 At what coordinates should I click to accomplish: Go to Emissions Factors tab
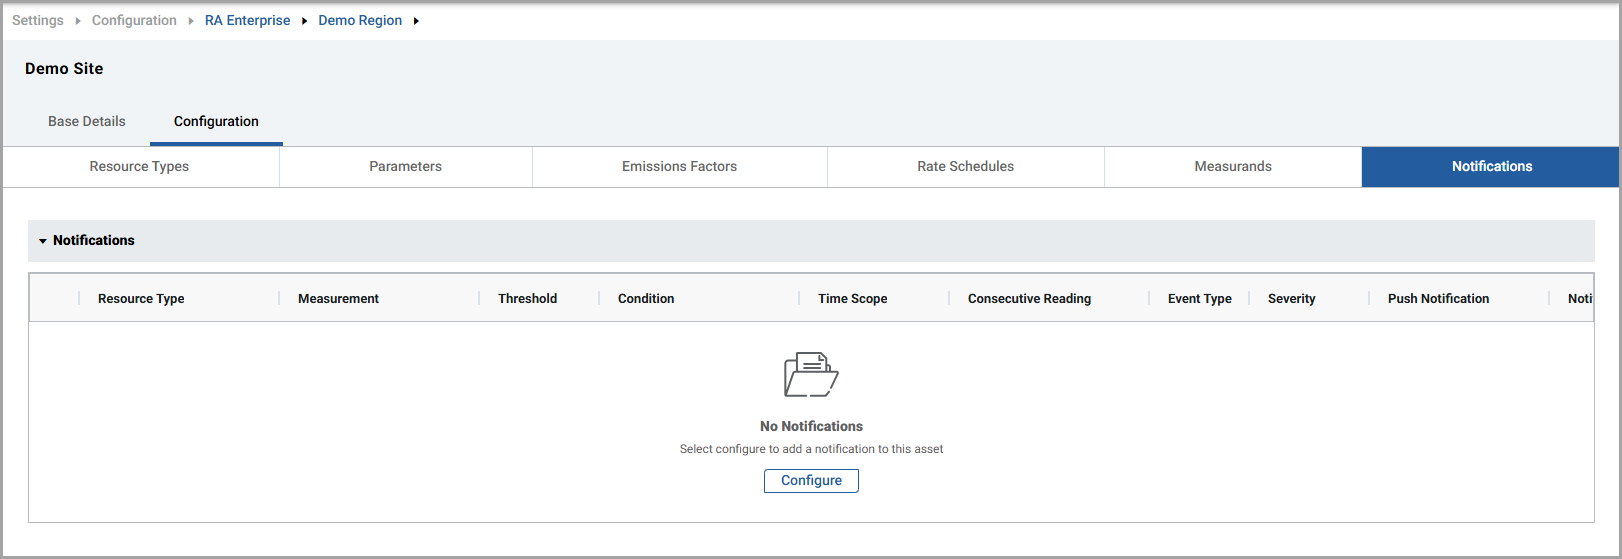679,167
